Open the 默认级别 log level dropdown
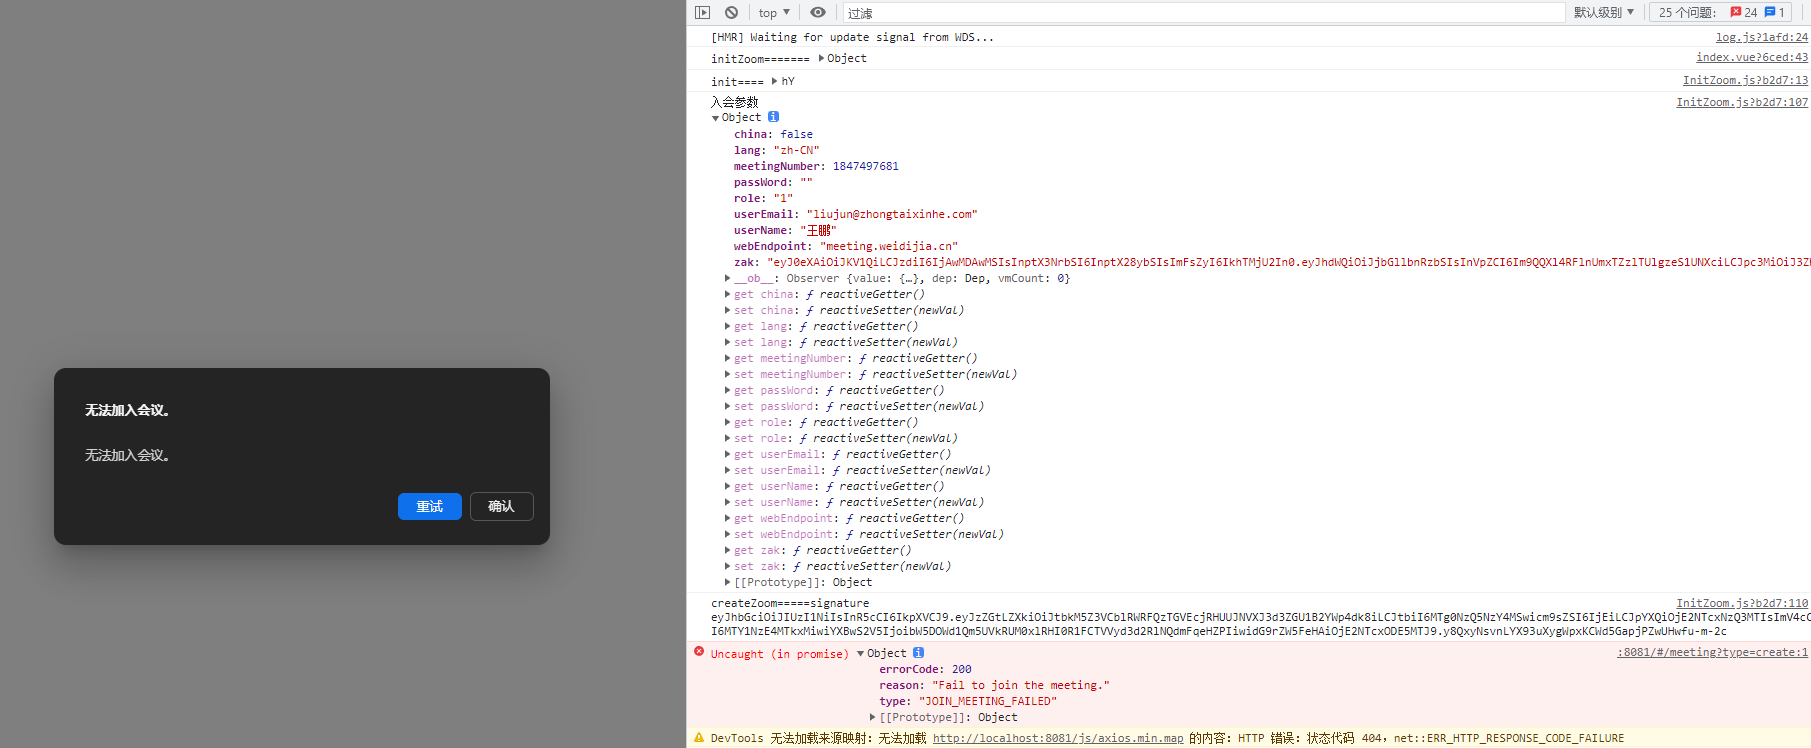 point(1604,13)
